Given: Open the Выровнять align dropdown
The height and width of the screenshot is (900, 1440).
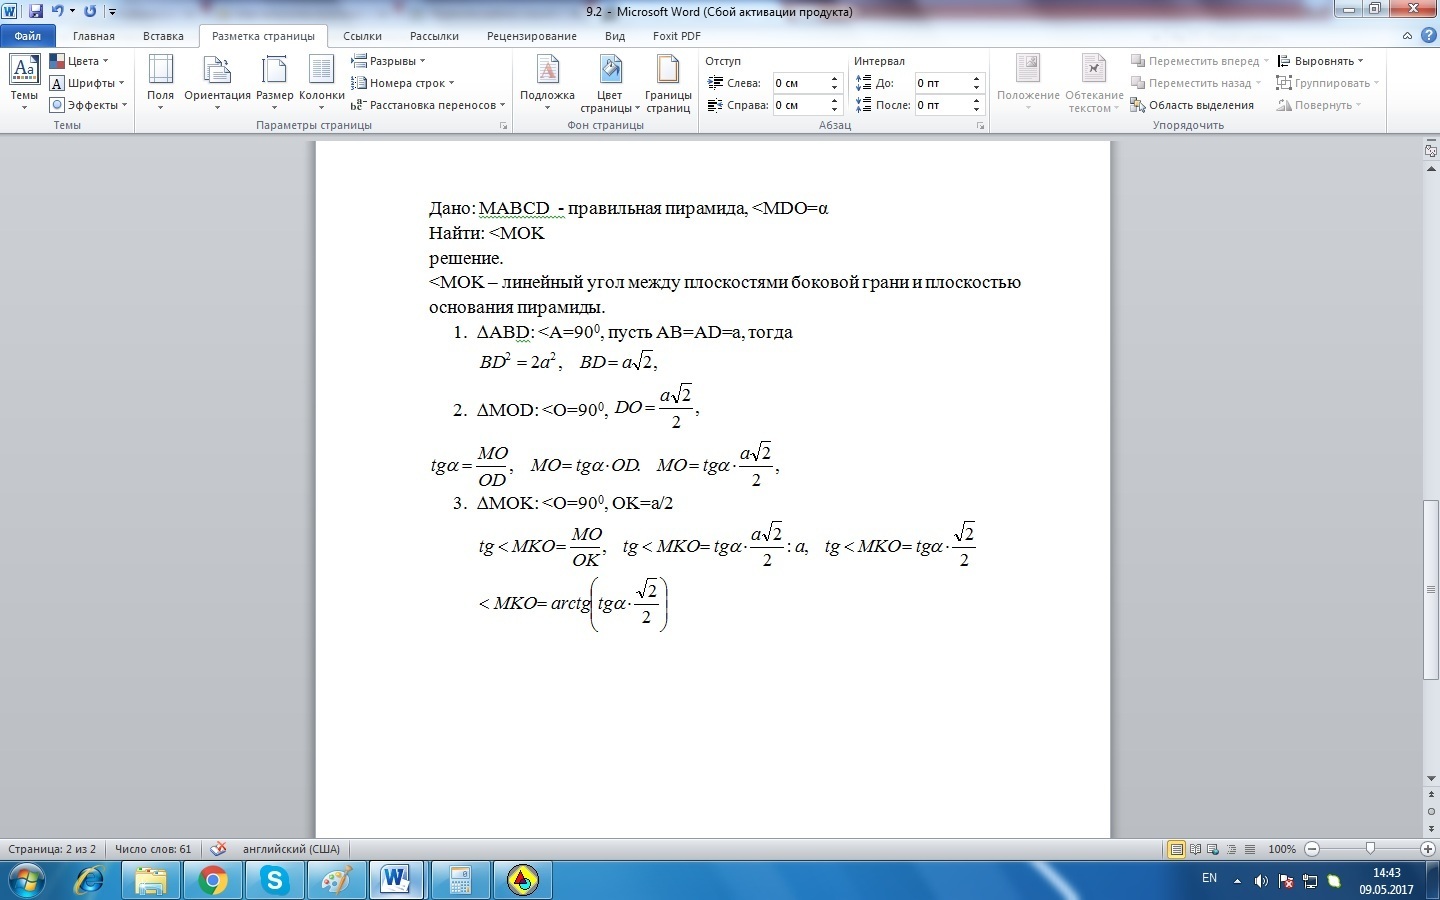Looking at the screenshot, I should tap(1320, 61).
